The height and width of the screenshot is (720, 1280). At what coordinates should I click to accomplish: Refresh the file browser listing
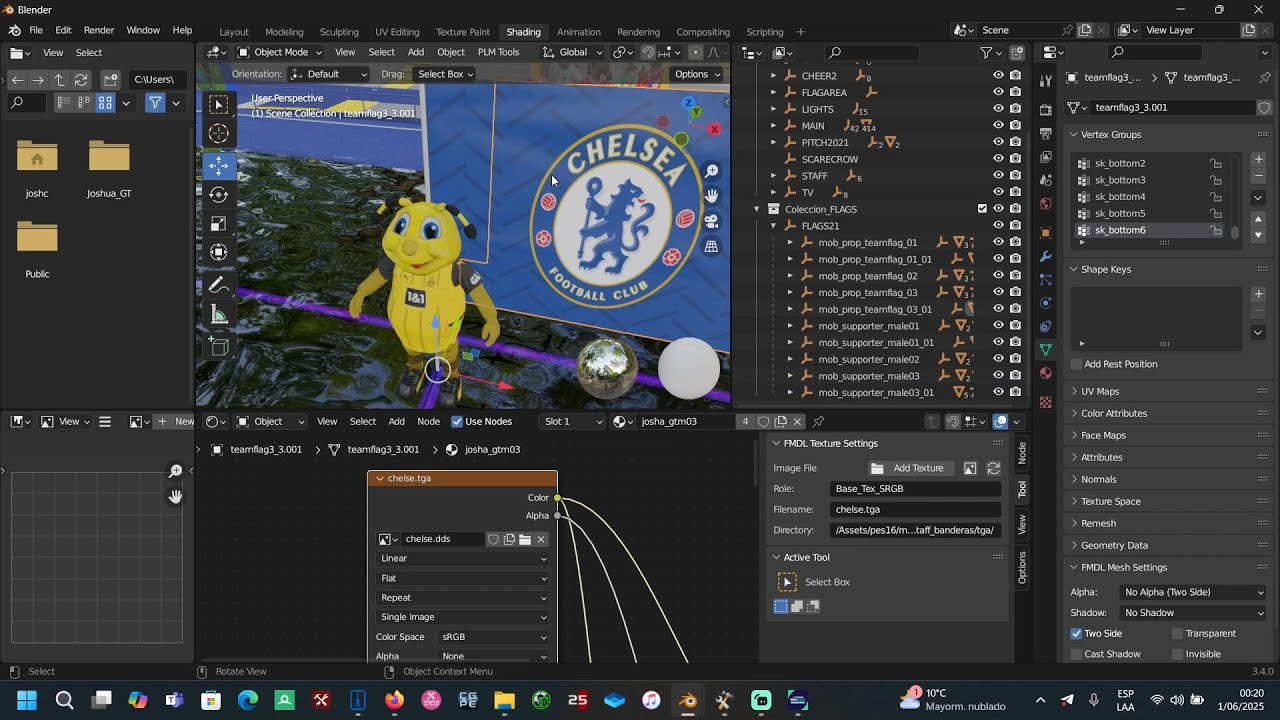82,79
